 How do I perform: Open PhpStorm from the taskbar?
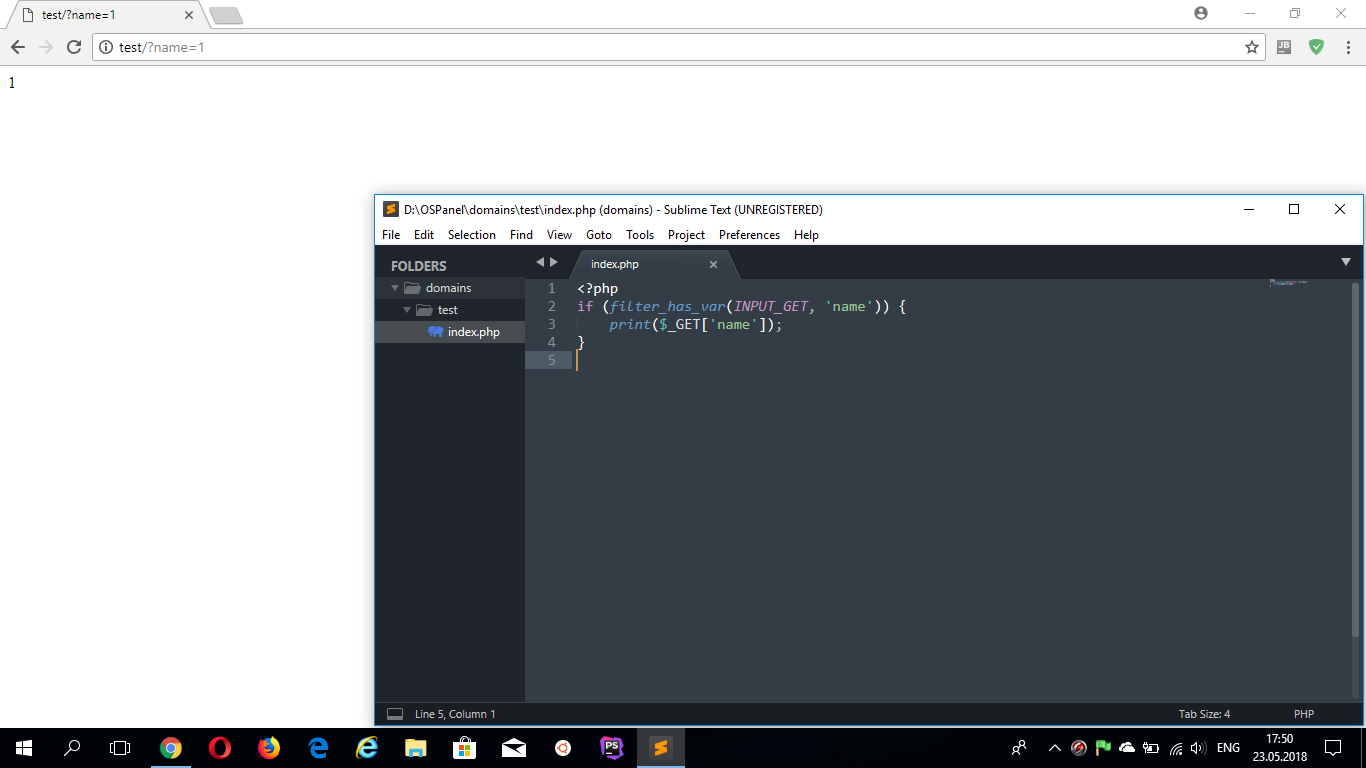coord(611,747)
